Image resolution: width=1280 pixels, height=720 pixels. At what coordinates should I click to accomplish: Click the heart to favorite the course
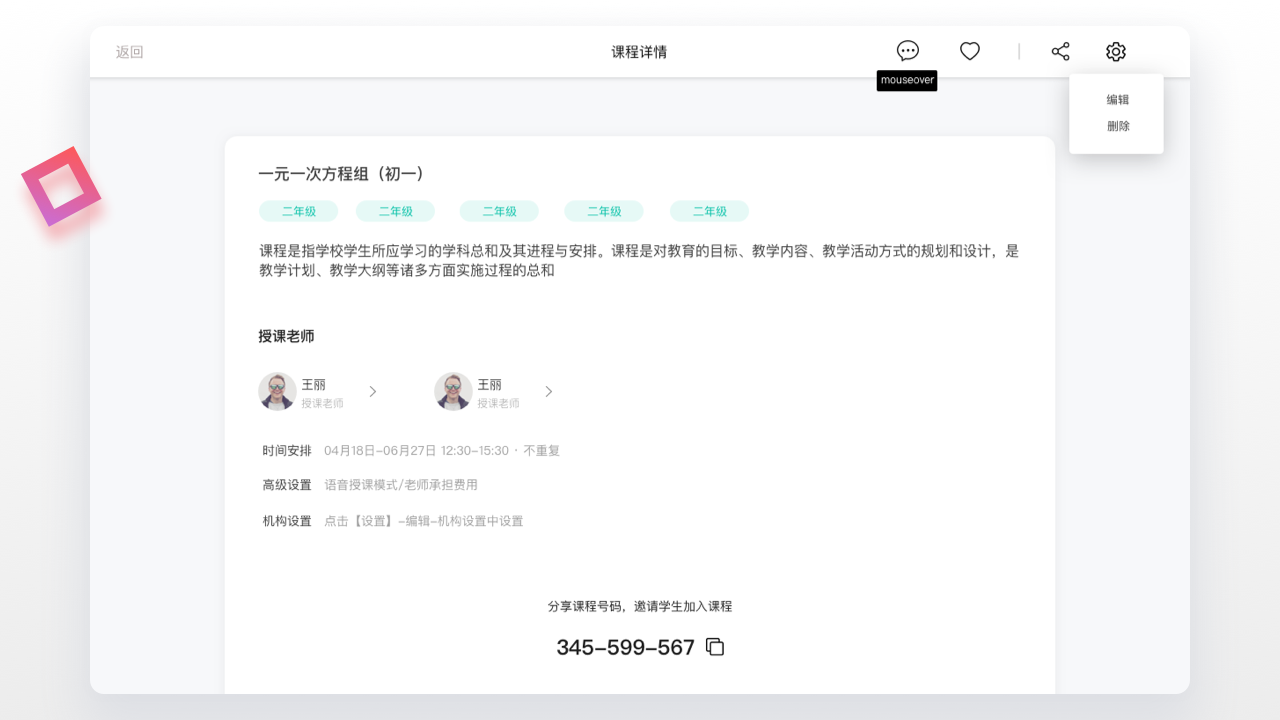pyautogui.click(x=969, y=50)
